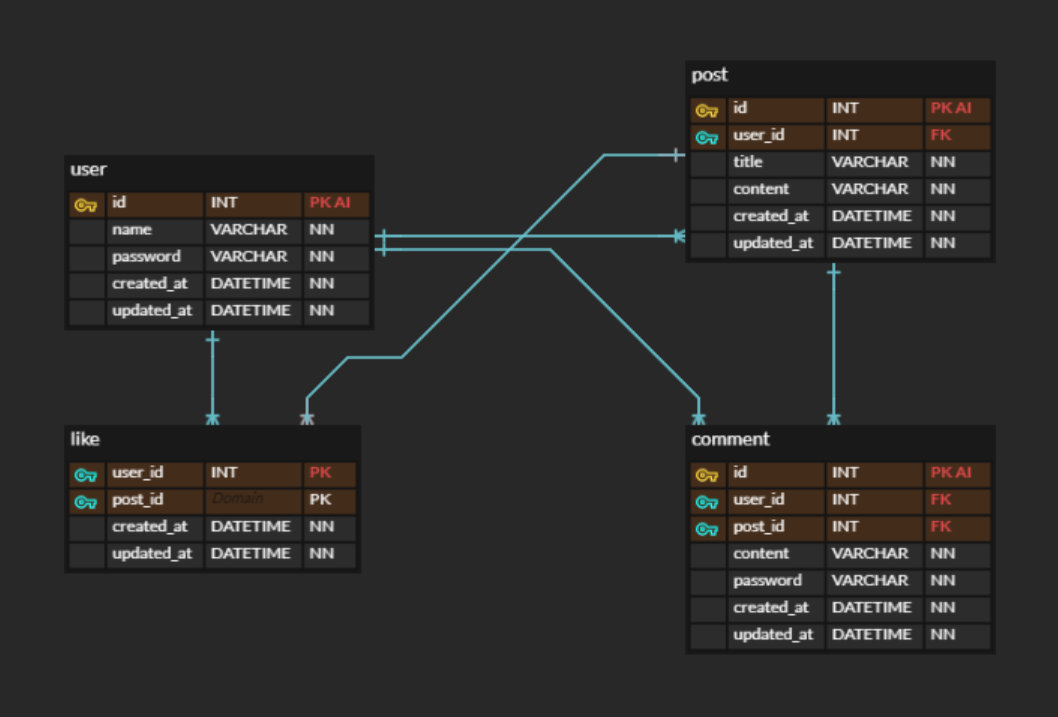Click DATETIME type of like created_at row
Screen dimensions: 1058x717
250,526
